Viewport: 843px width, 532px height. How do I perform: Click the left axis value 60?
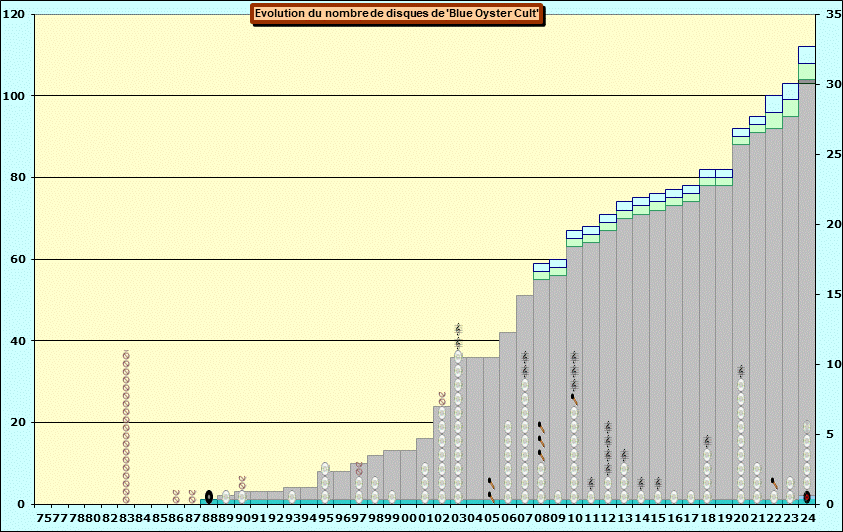17,260
